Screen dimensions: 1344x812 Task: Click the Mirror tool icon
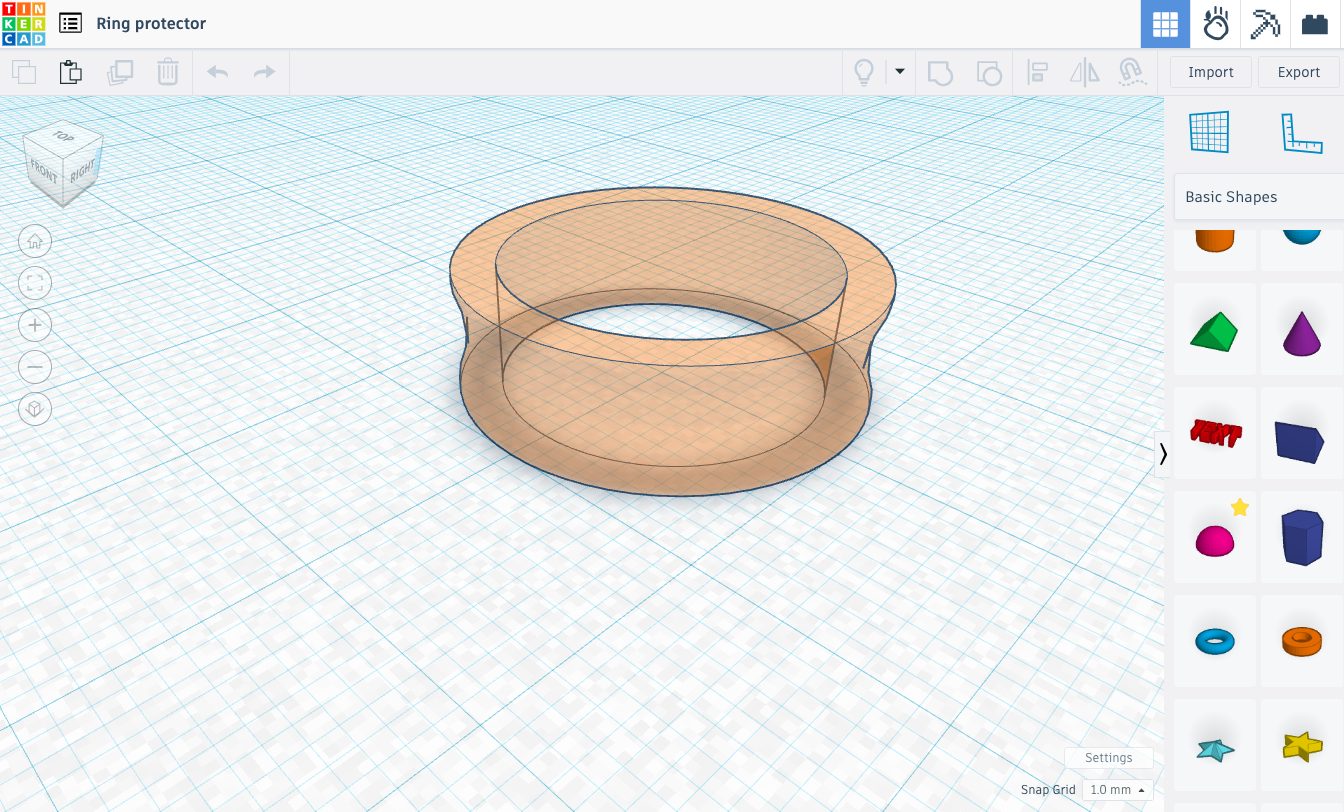coord(1085,72)
